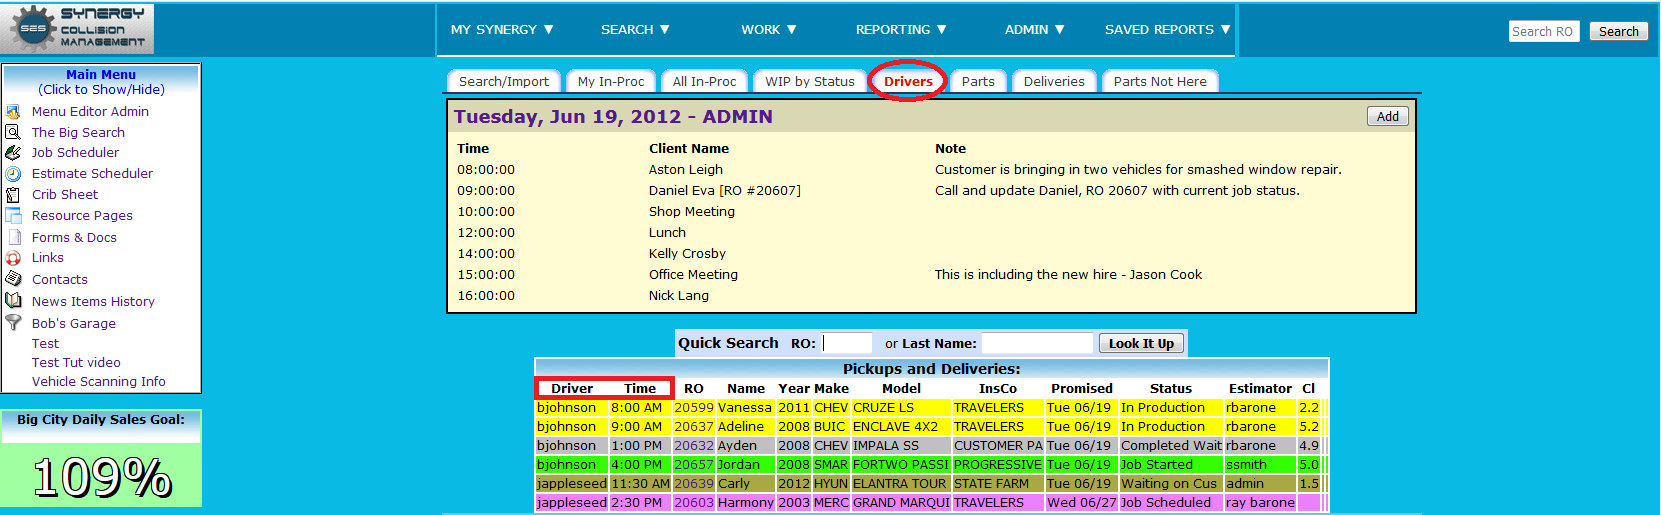
Task: Click the Nick Lang appointment
Action: point(679,296)
